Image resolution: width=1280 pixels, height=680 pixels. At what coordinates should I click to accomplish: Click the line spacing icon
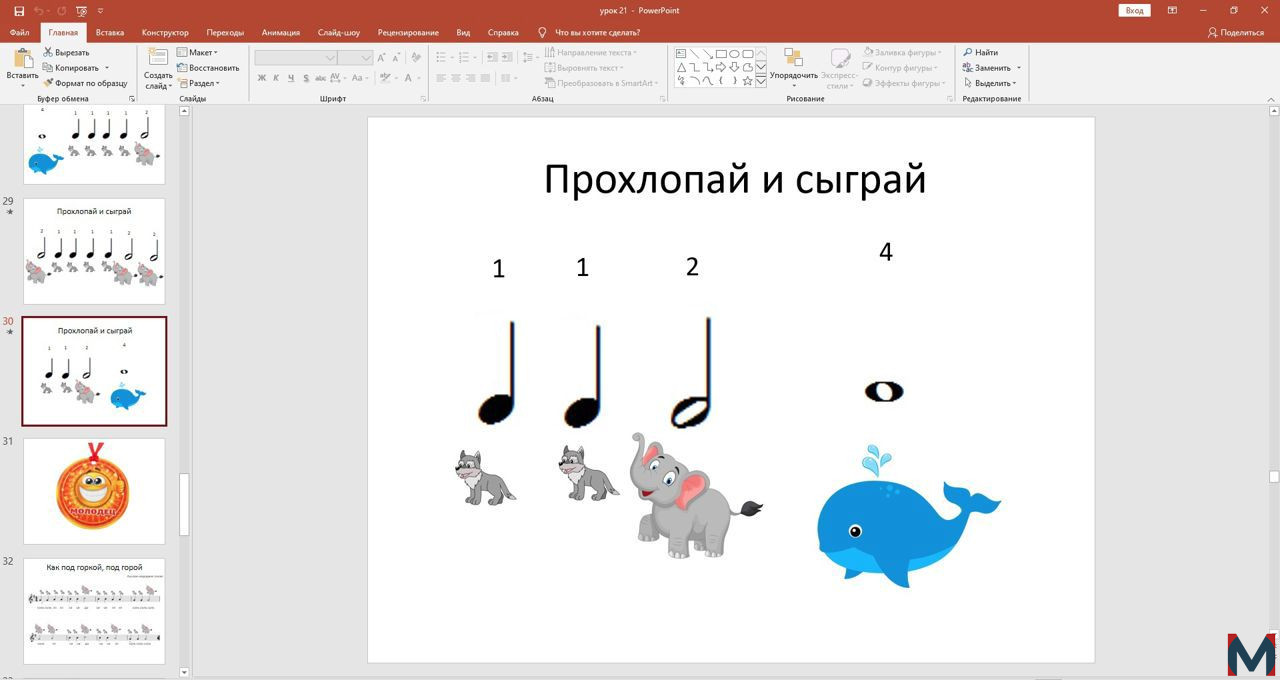tap(530, 58)
